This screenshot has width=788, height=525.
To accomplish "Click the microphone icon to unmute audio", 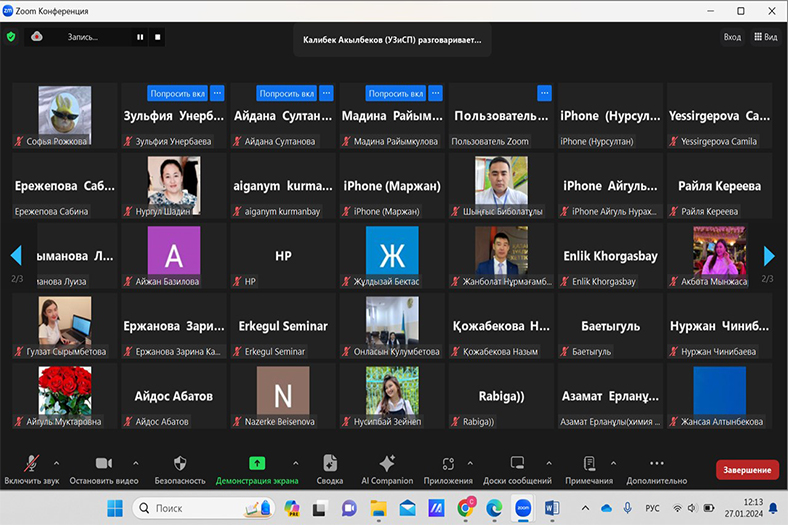I will [29, 464].
